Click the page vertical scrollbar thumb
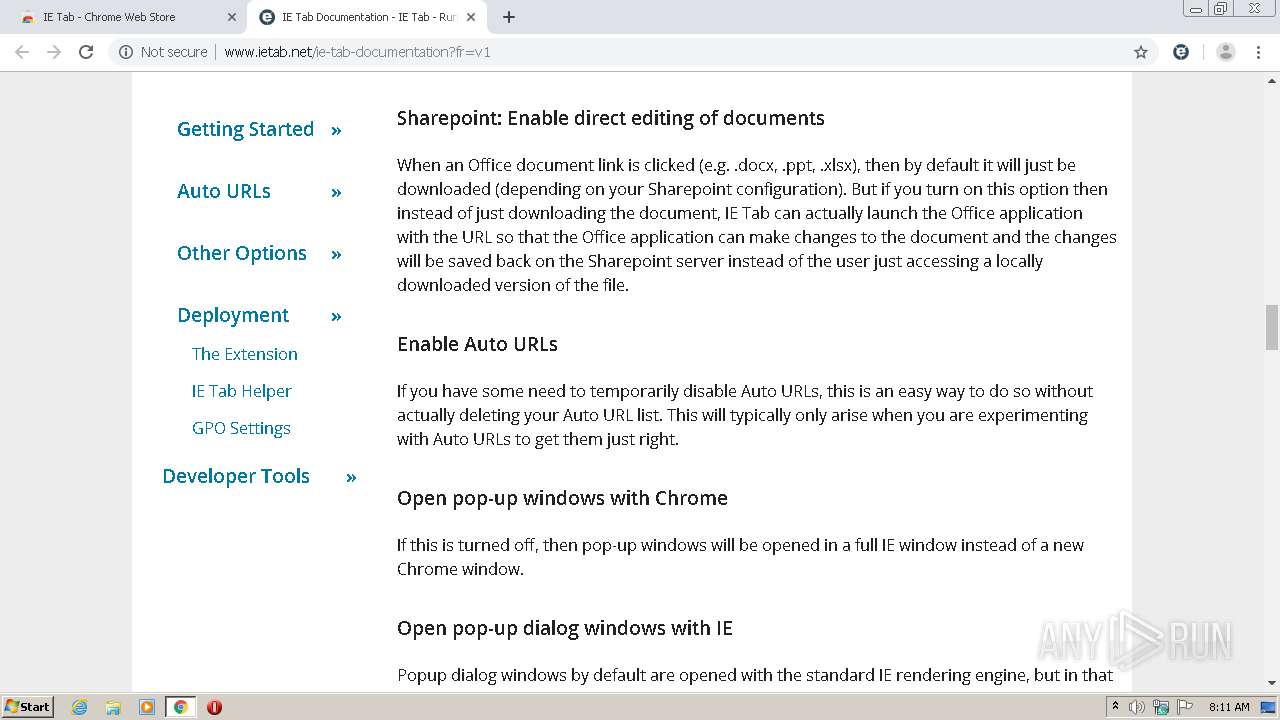 (x=1272, y=328)
